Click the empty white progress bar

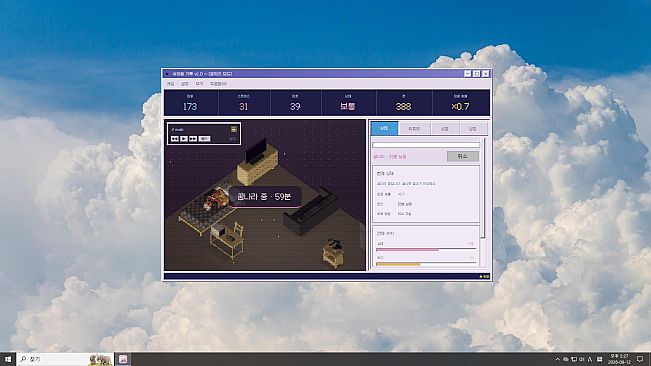[x=426, y=145]
